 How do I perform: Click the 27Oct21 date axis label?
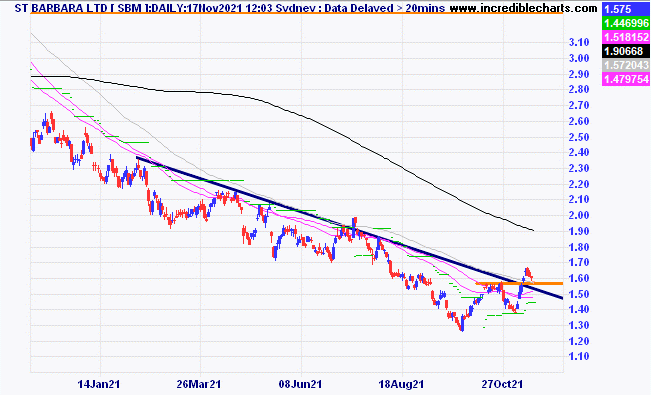pyautogui.click(x=502, y=384)
